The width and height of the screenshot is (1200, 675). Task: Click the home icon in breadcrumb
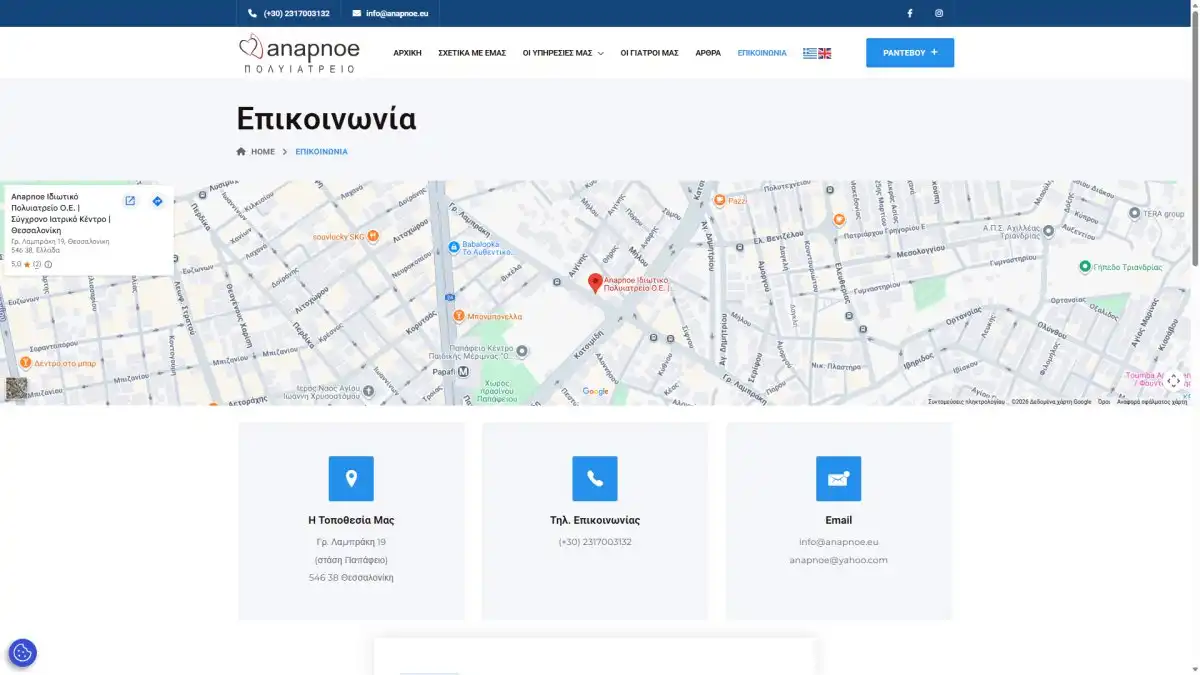[x=241, y=152]
